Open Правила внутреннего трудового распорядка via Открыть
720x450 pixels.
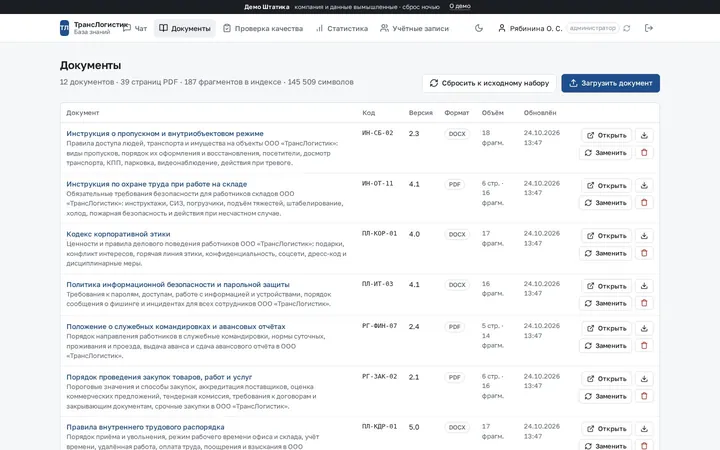[607, 428]
